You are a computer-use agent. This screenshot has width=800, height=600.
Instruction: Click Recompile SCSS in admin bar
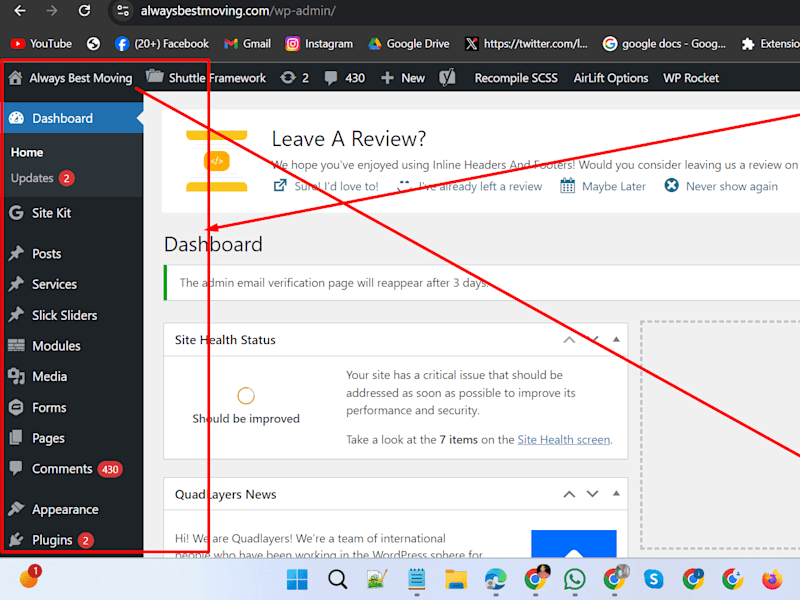click(x=516, y=78)
